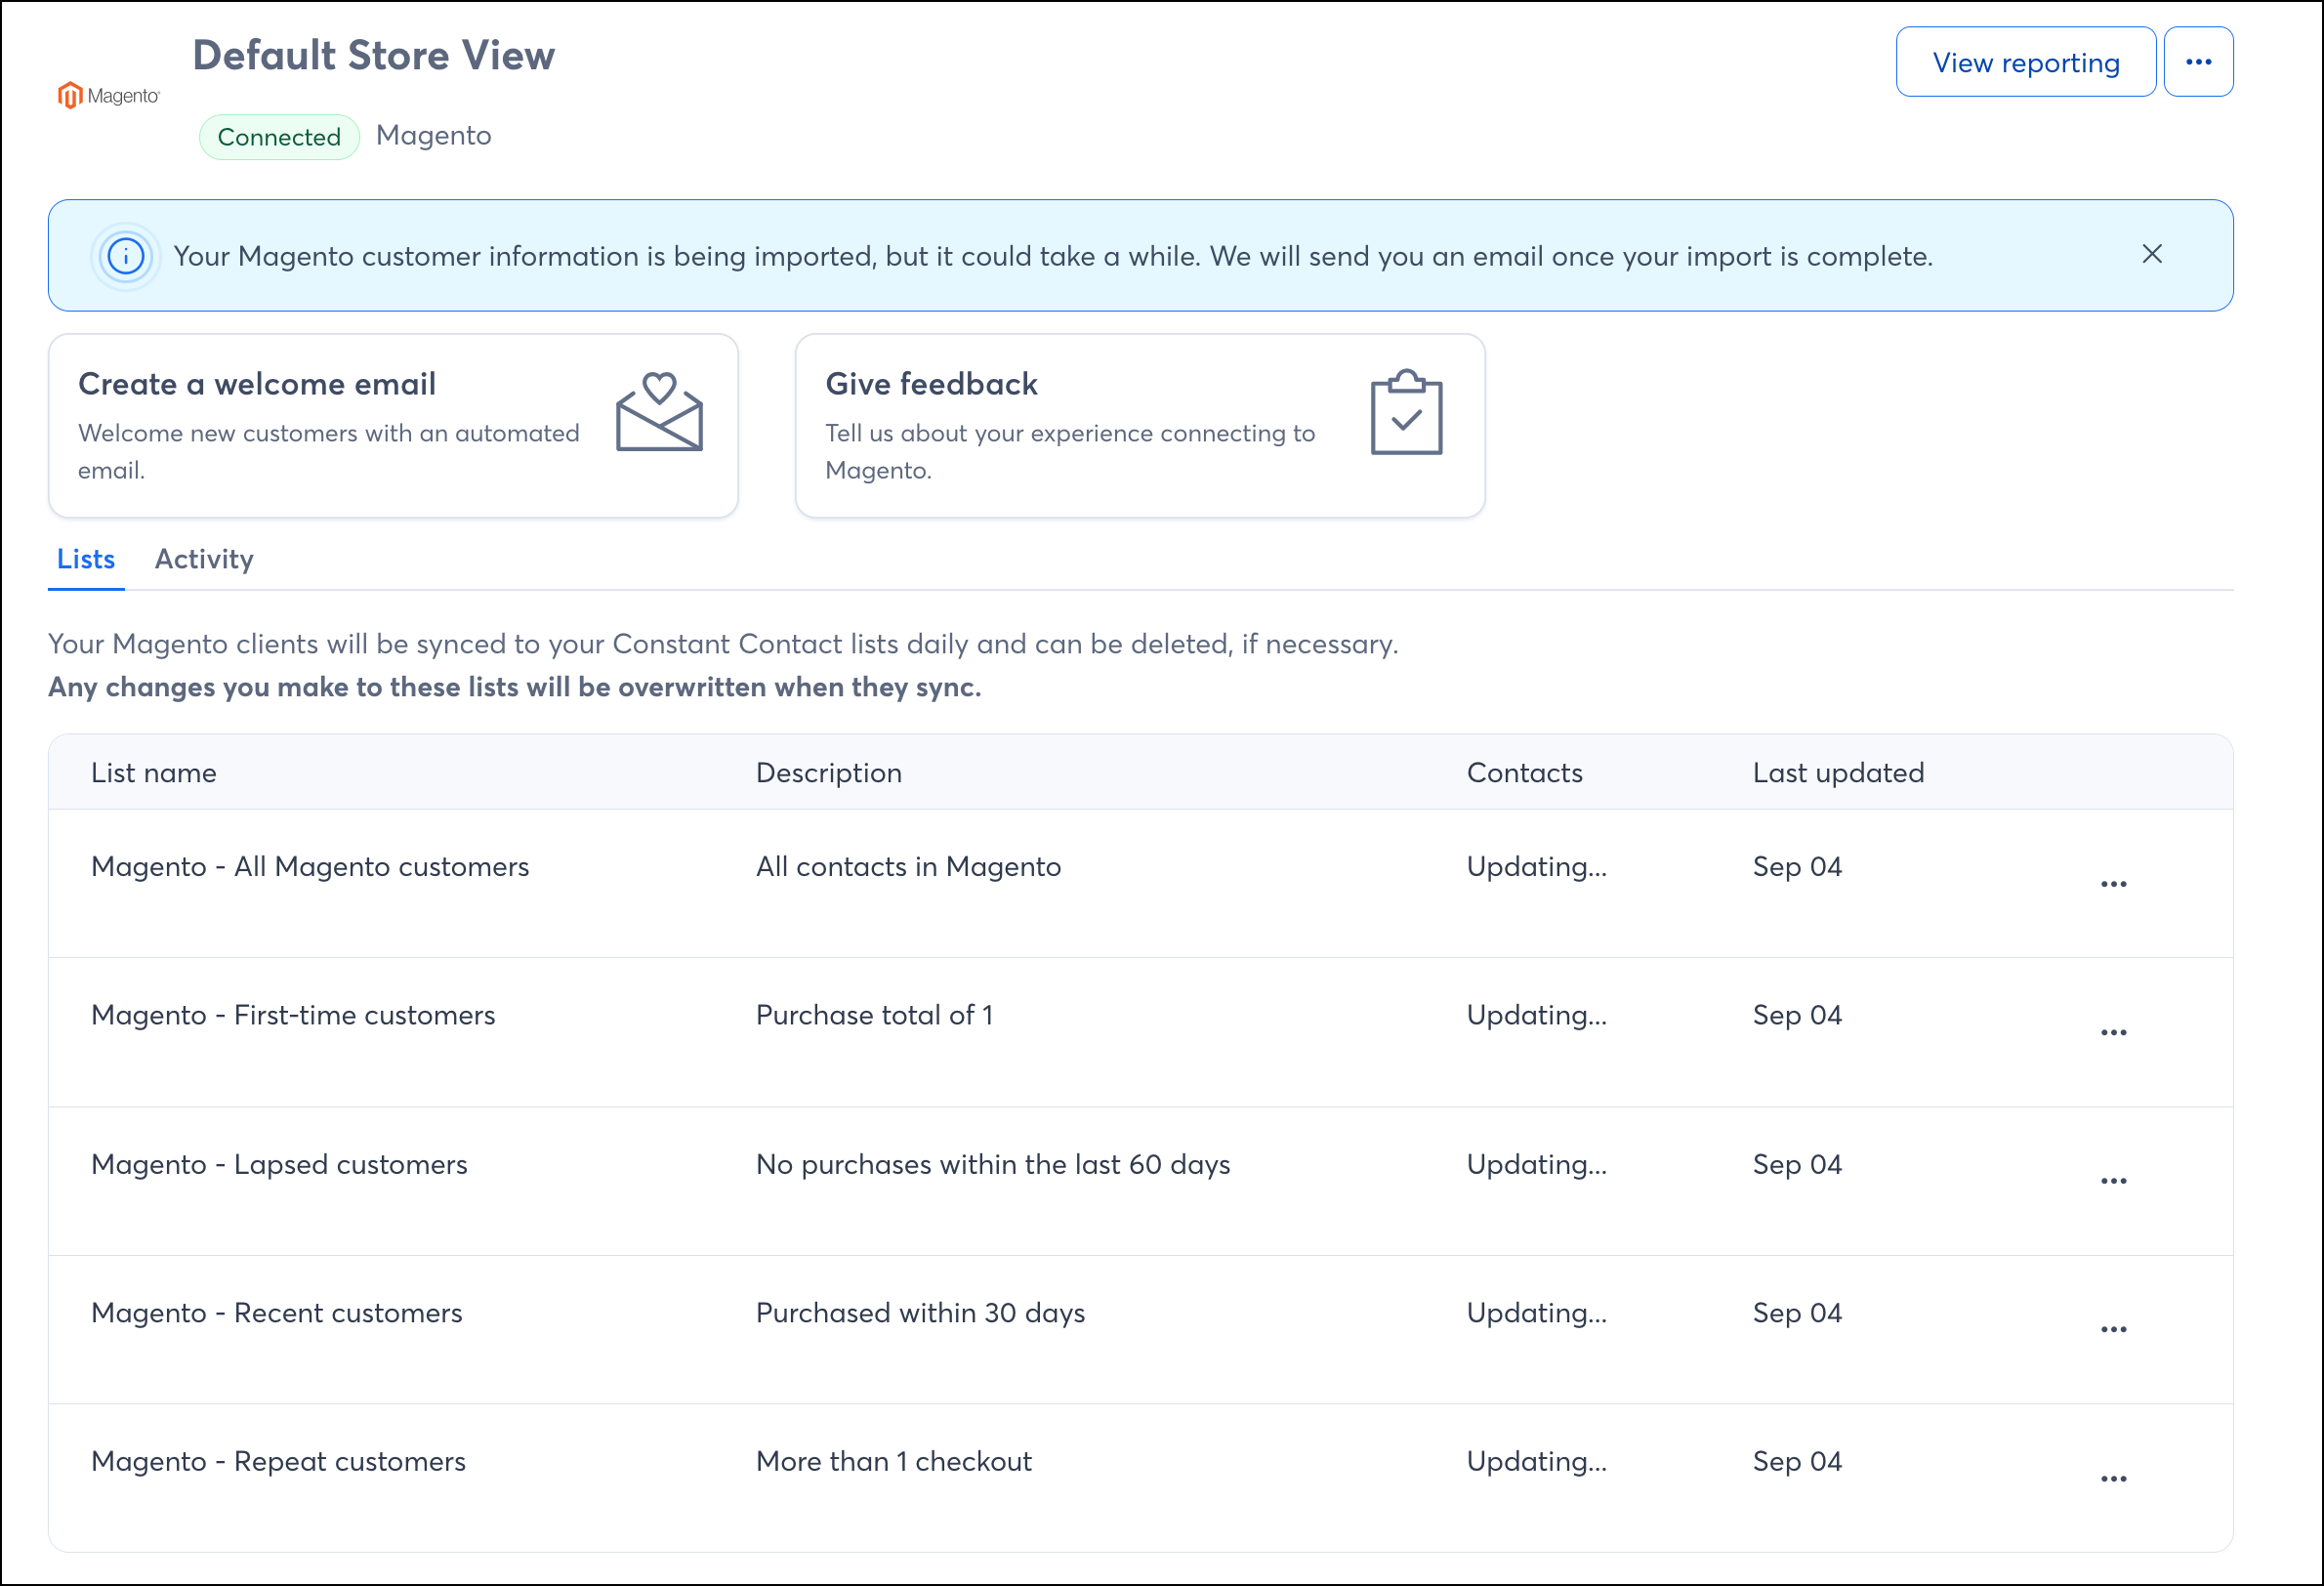Click Sep 04 date in First-time customers row
The image size is (2324, 1586).
[x=1797, y=1015]
